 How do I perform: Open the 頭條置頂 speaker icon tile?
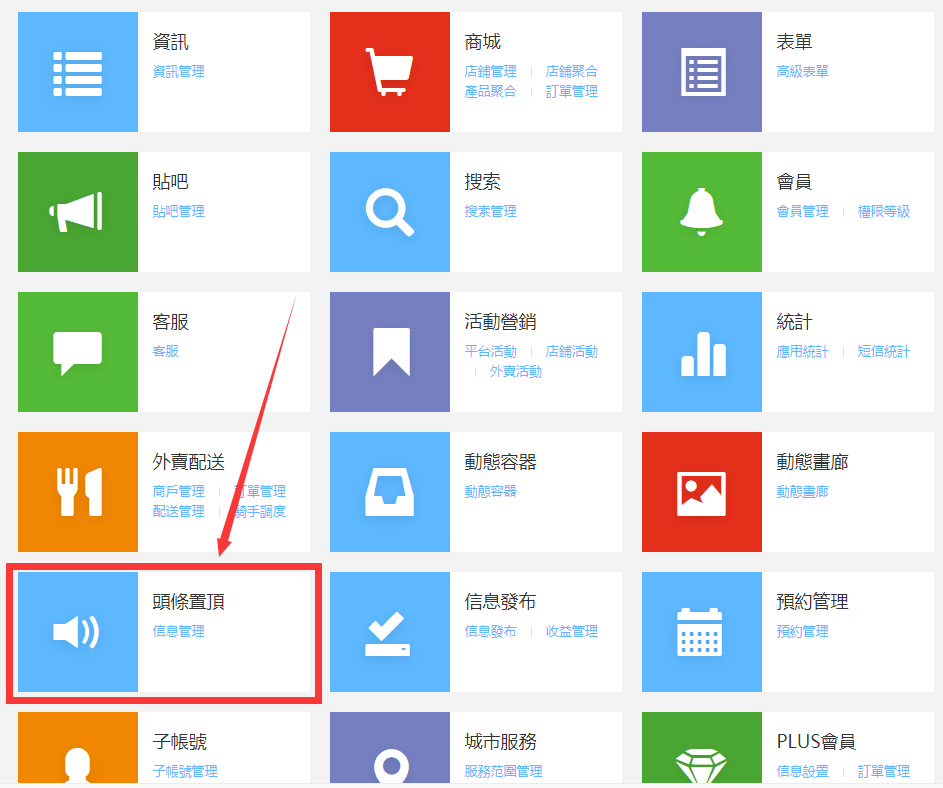(78, 632)
